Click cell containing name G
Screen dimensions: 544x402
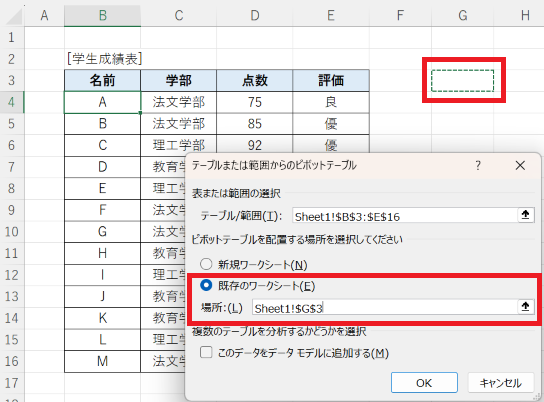tap(102, 232)
